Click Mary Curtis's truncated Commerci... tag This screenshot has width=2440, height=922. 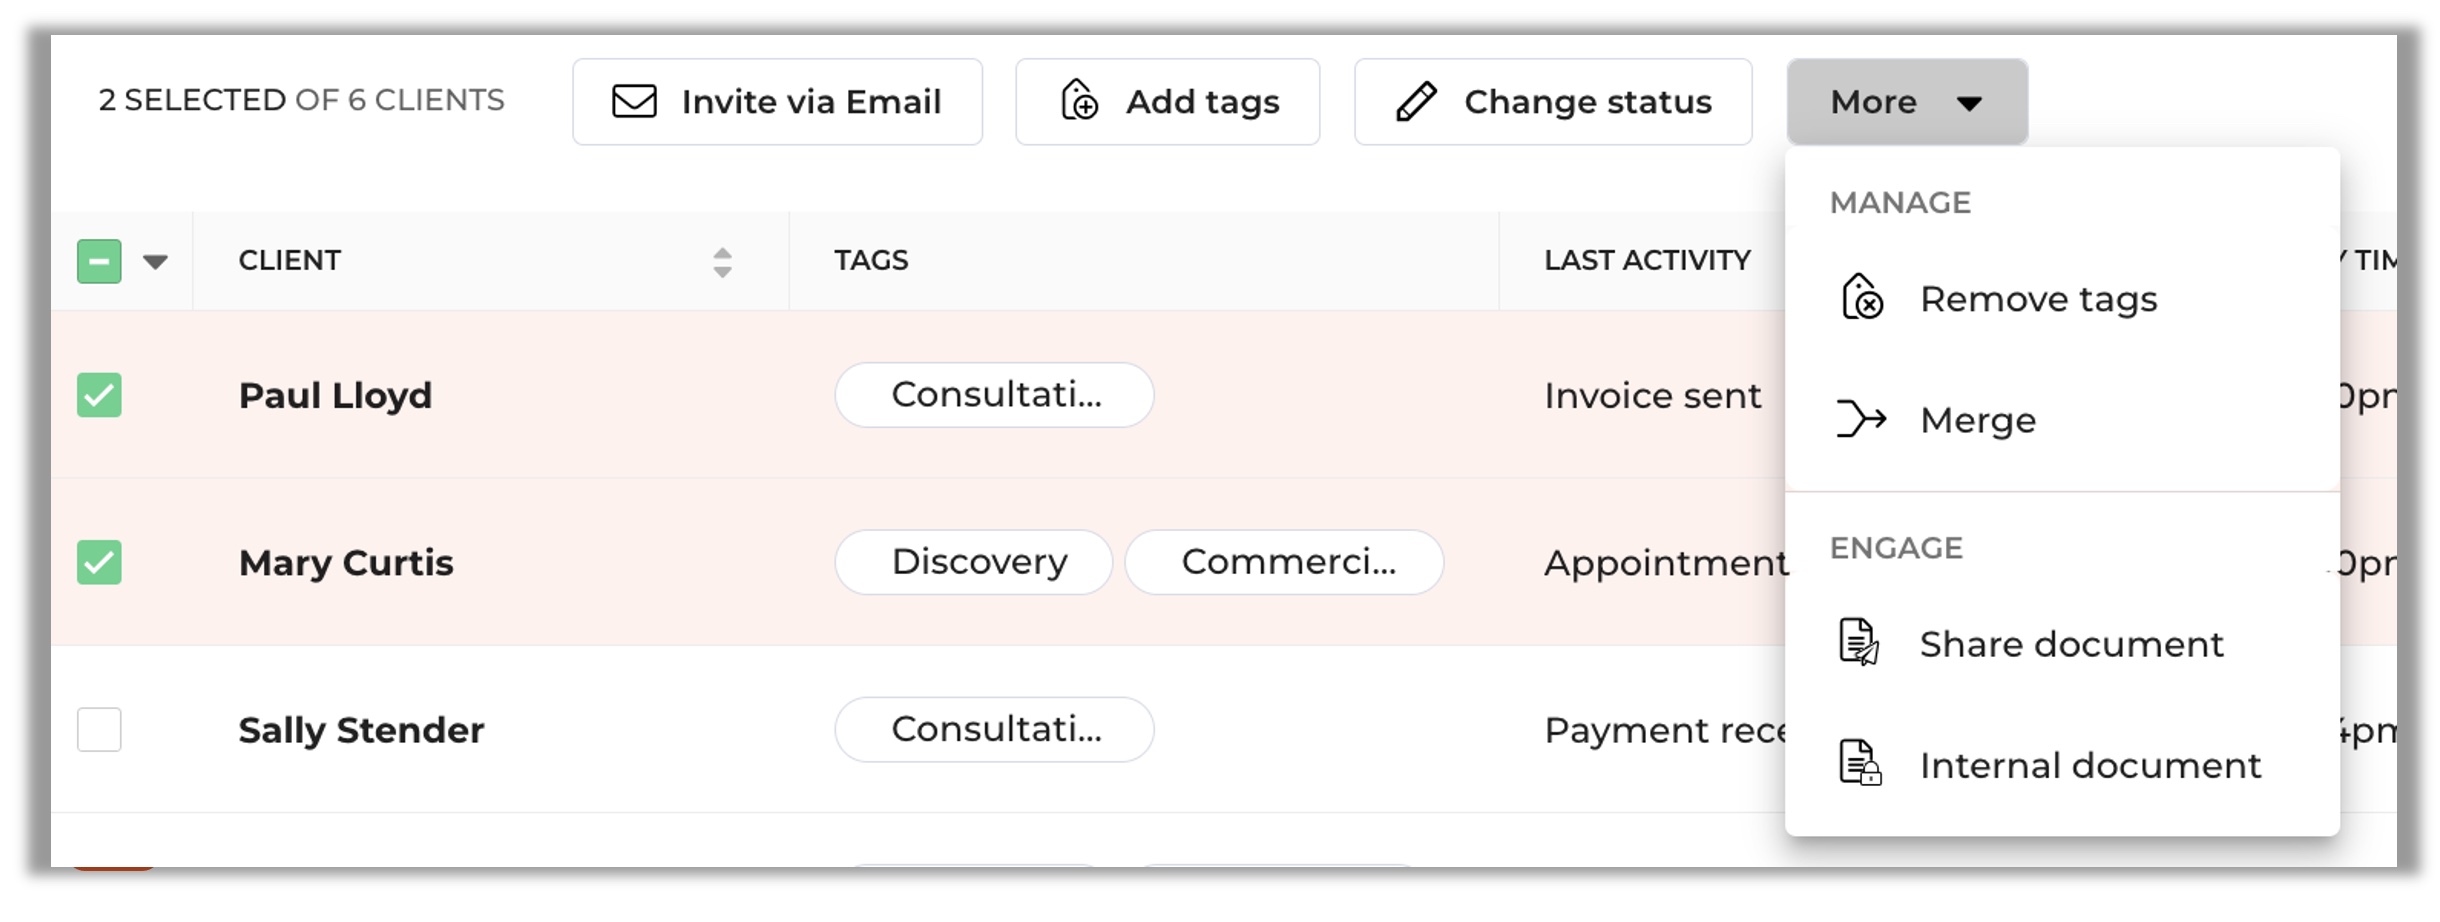pos(1284,562)
